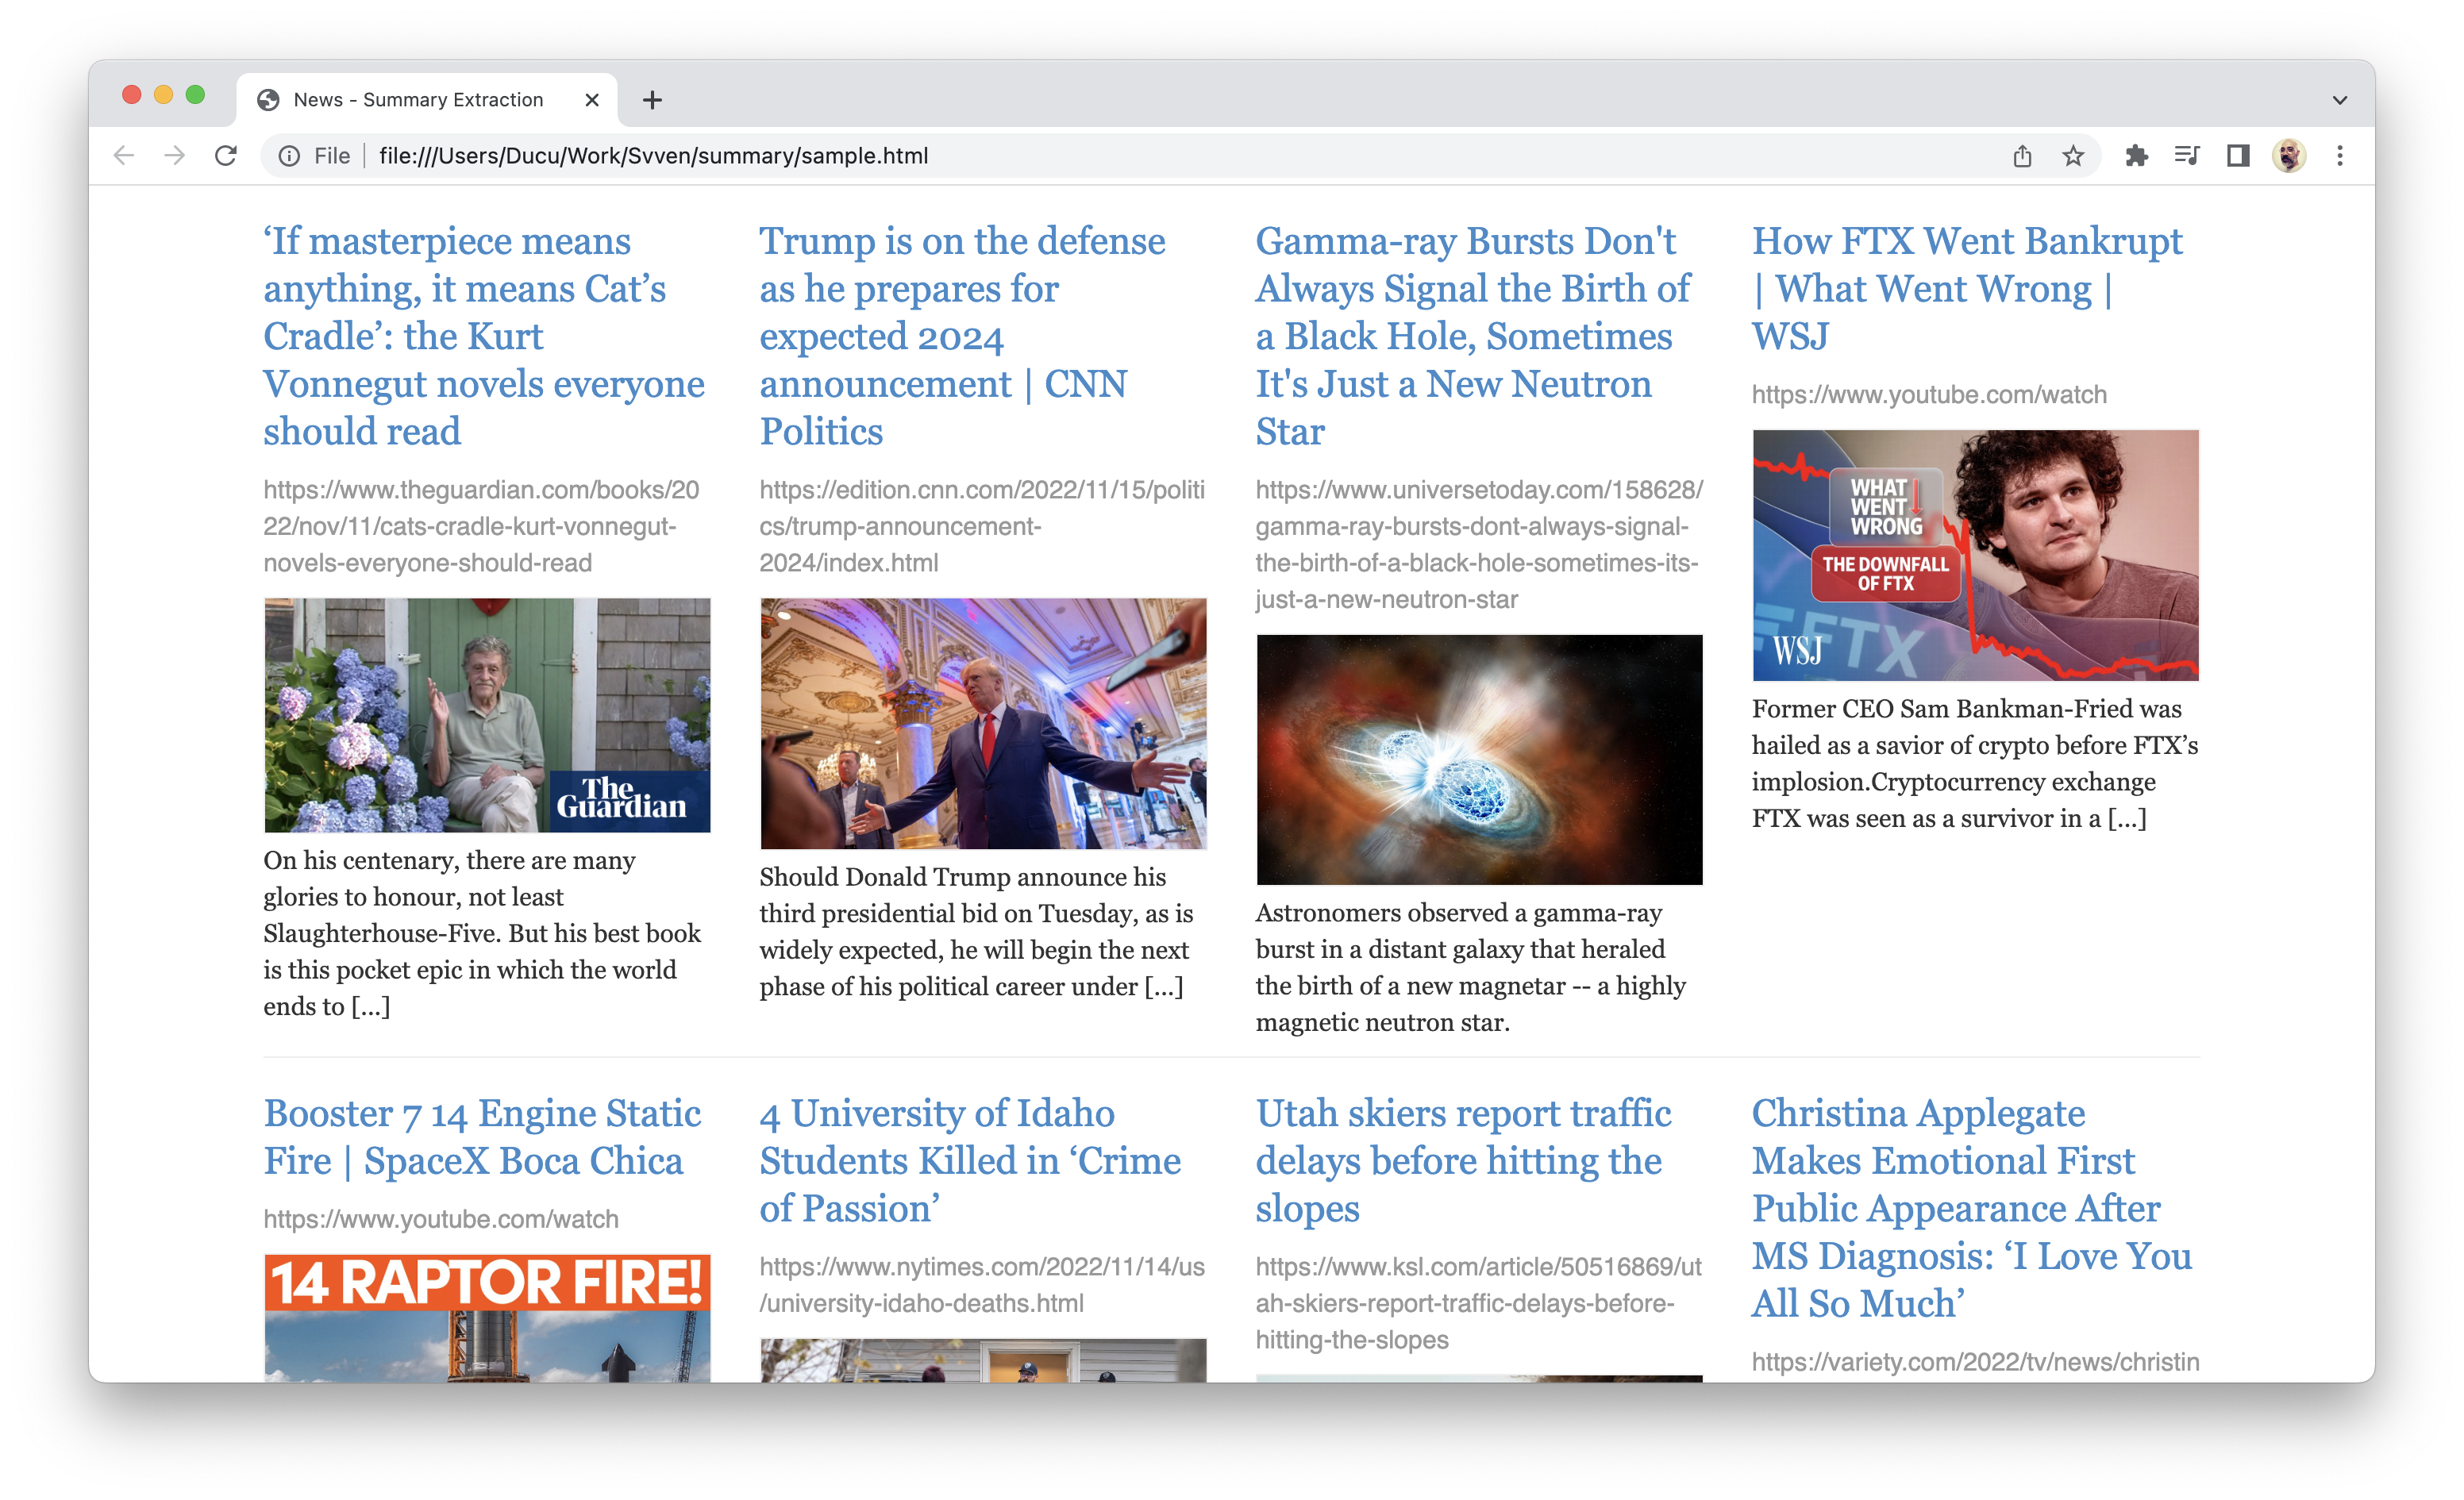Image resolution: width=2464 pixels, height=1500 pixels.
Task: Click the browser back arrow
Action: coord(124,156)
